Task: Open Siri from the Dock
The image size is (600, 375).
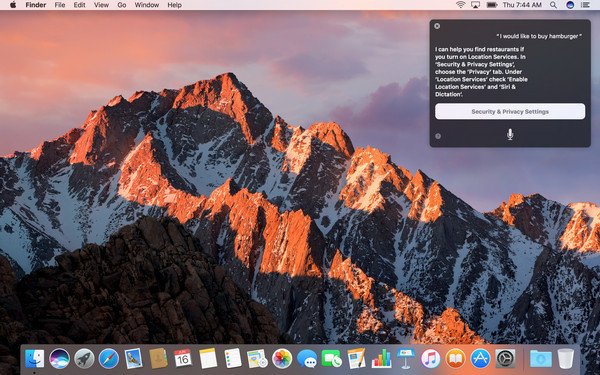Action: tap(59, 359)
